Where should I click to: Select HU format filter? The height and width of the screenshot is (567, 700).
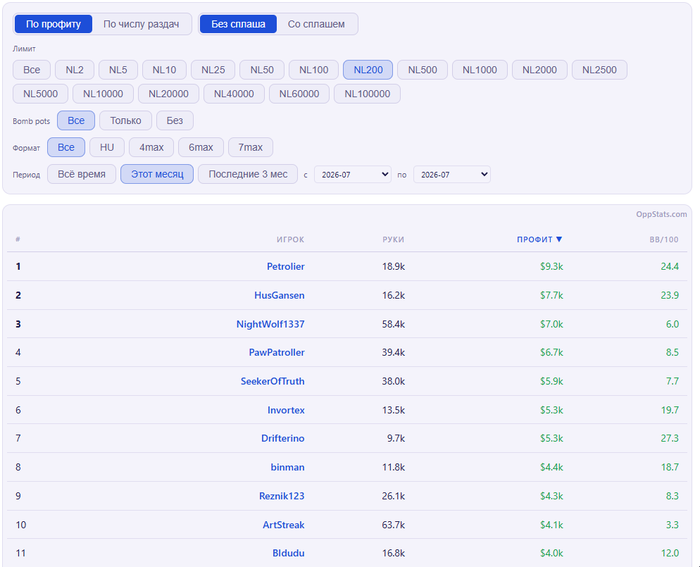click(x=107, y=147)
